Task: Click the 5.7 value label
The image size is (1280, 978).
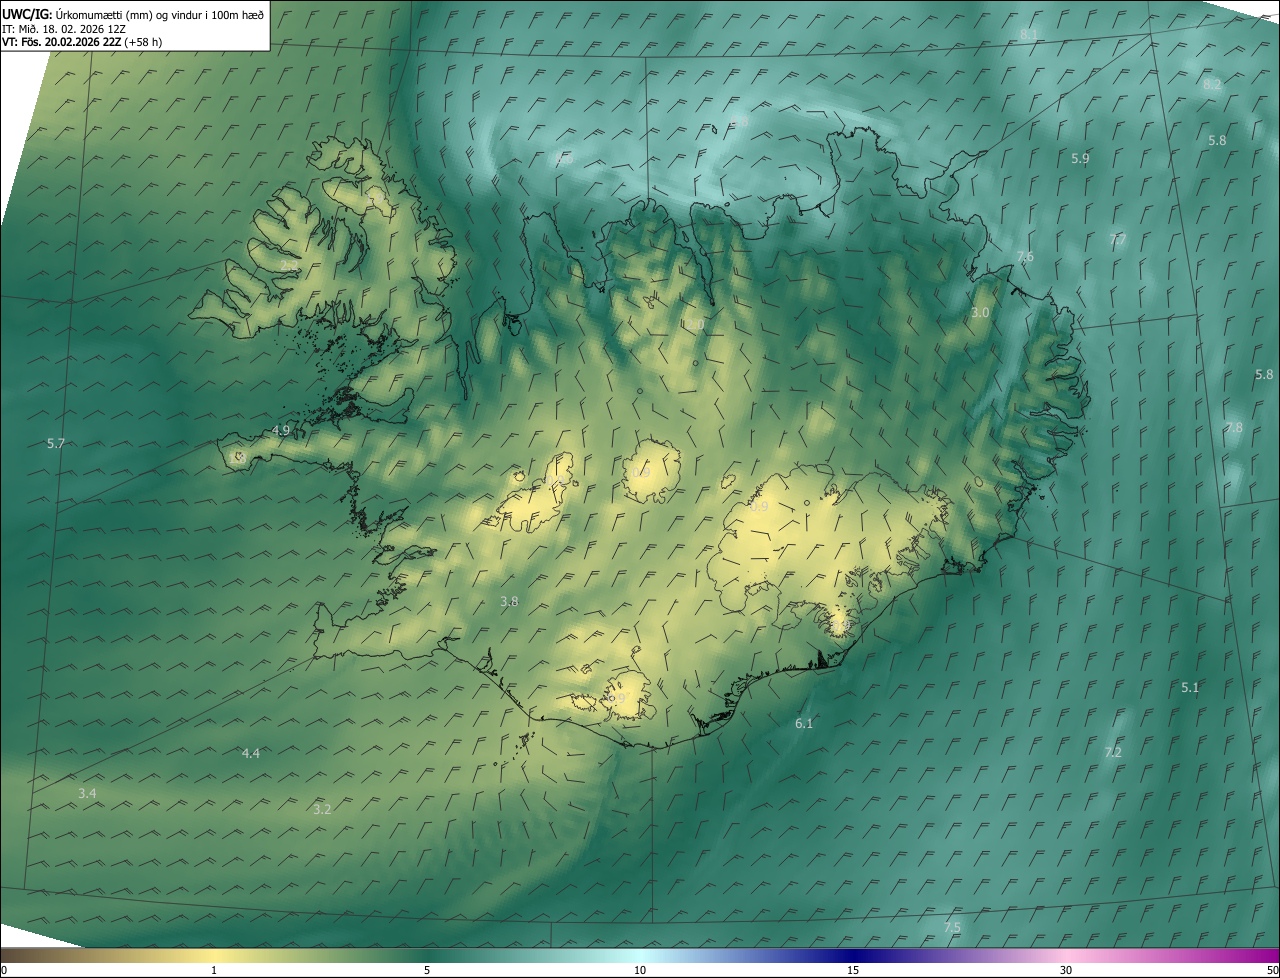Action: (x=56, y=443)
